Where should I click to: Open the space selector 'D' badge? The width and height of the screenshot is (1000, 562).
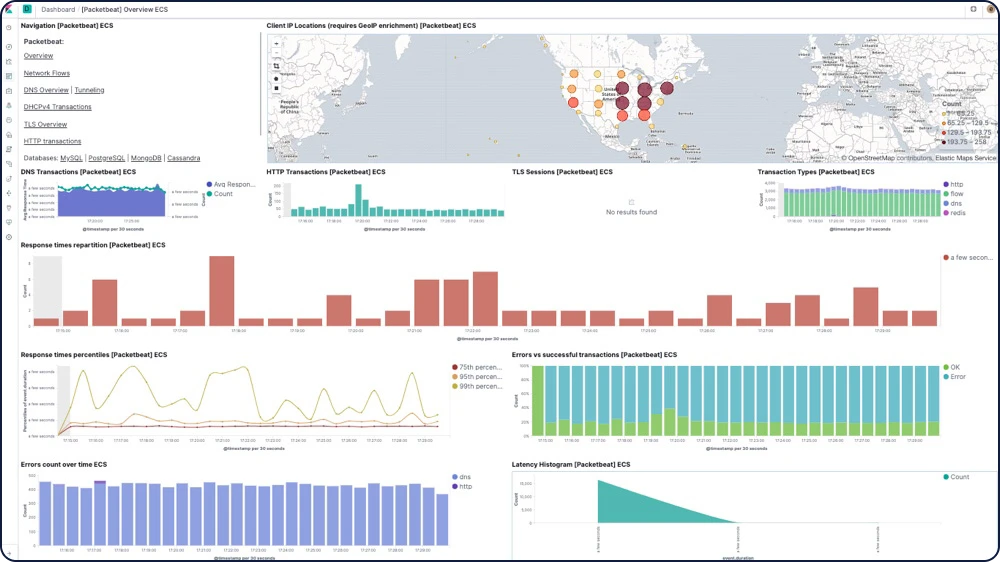tap(27, 9)
